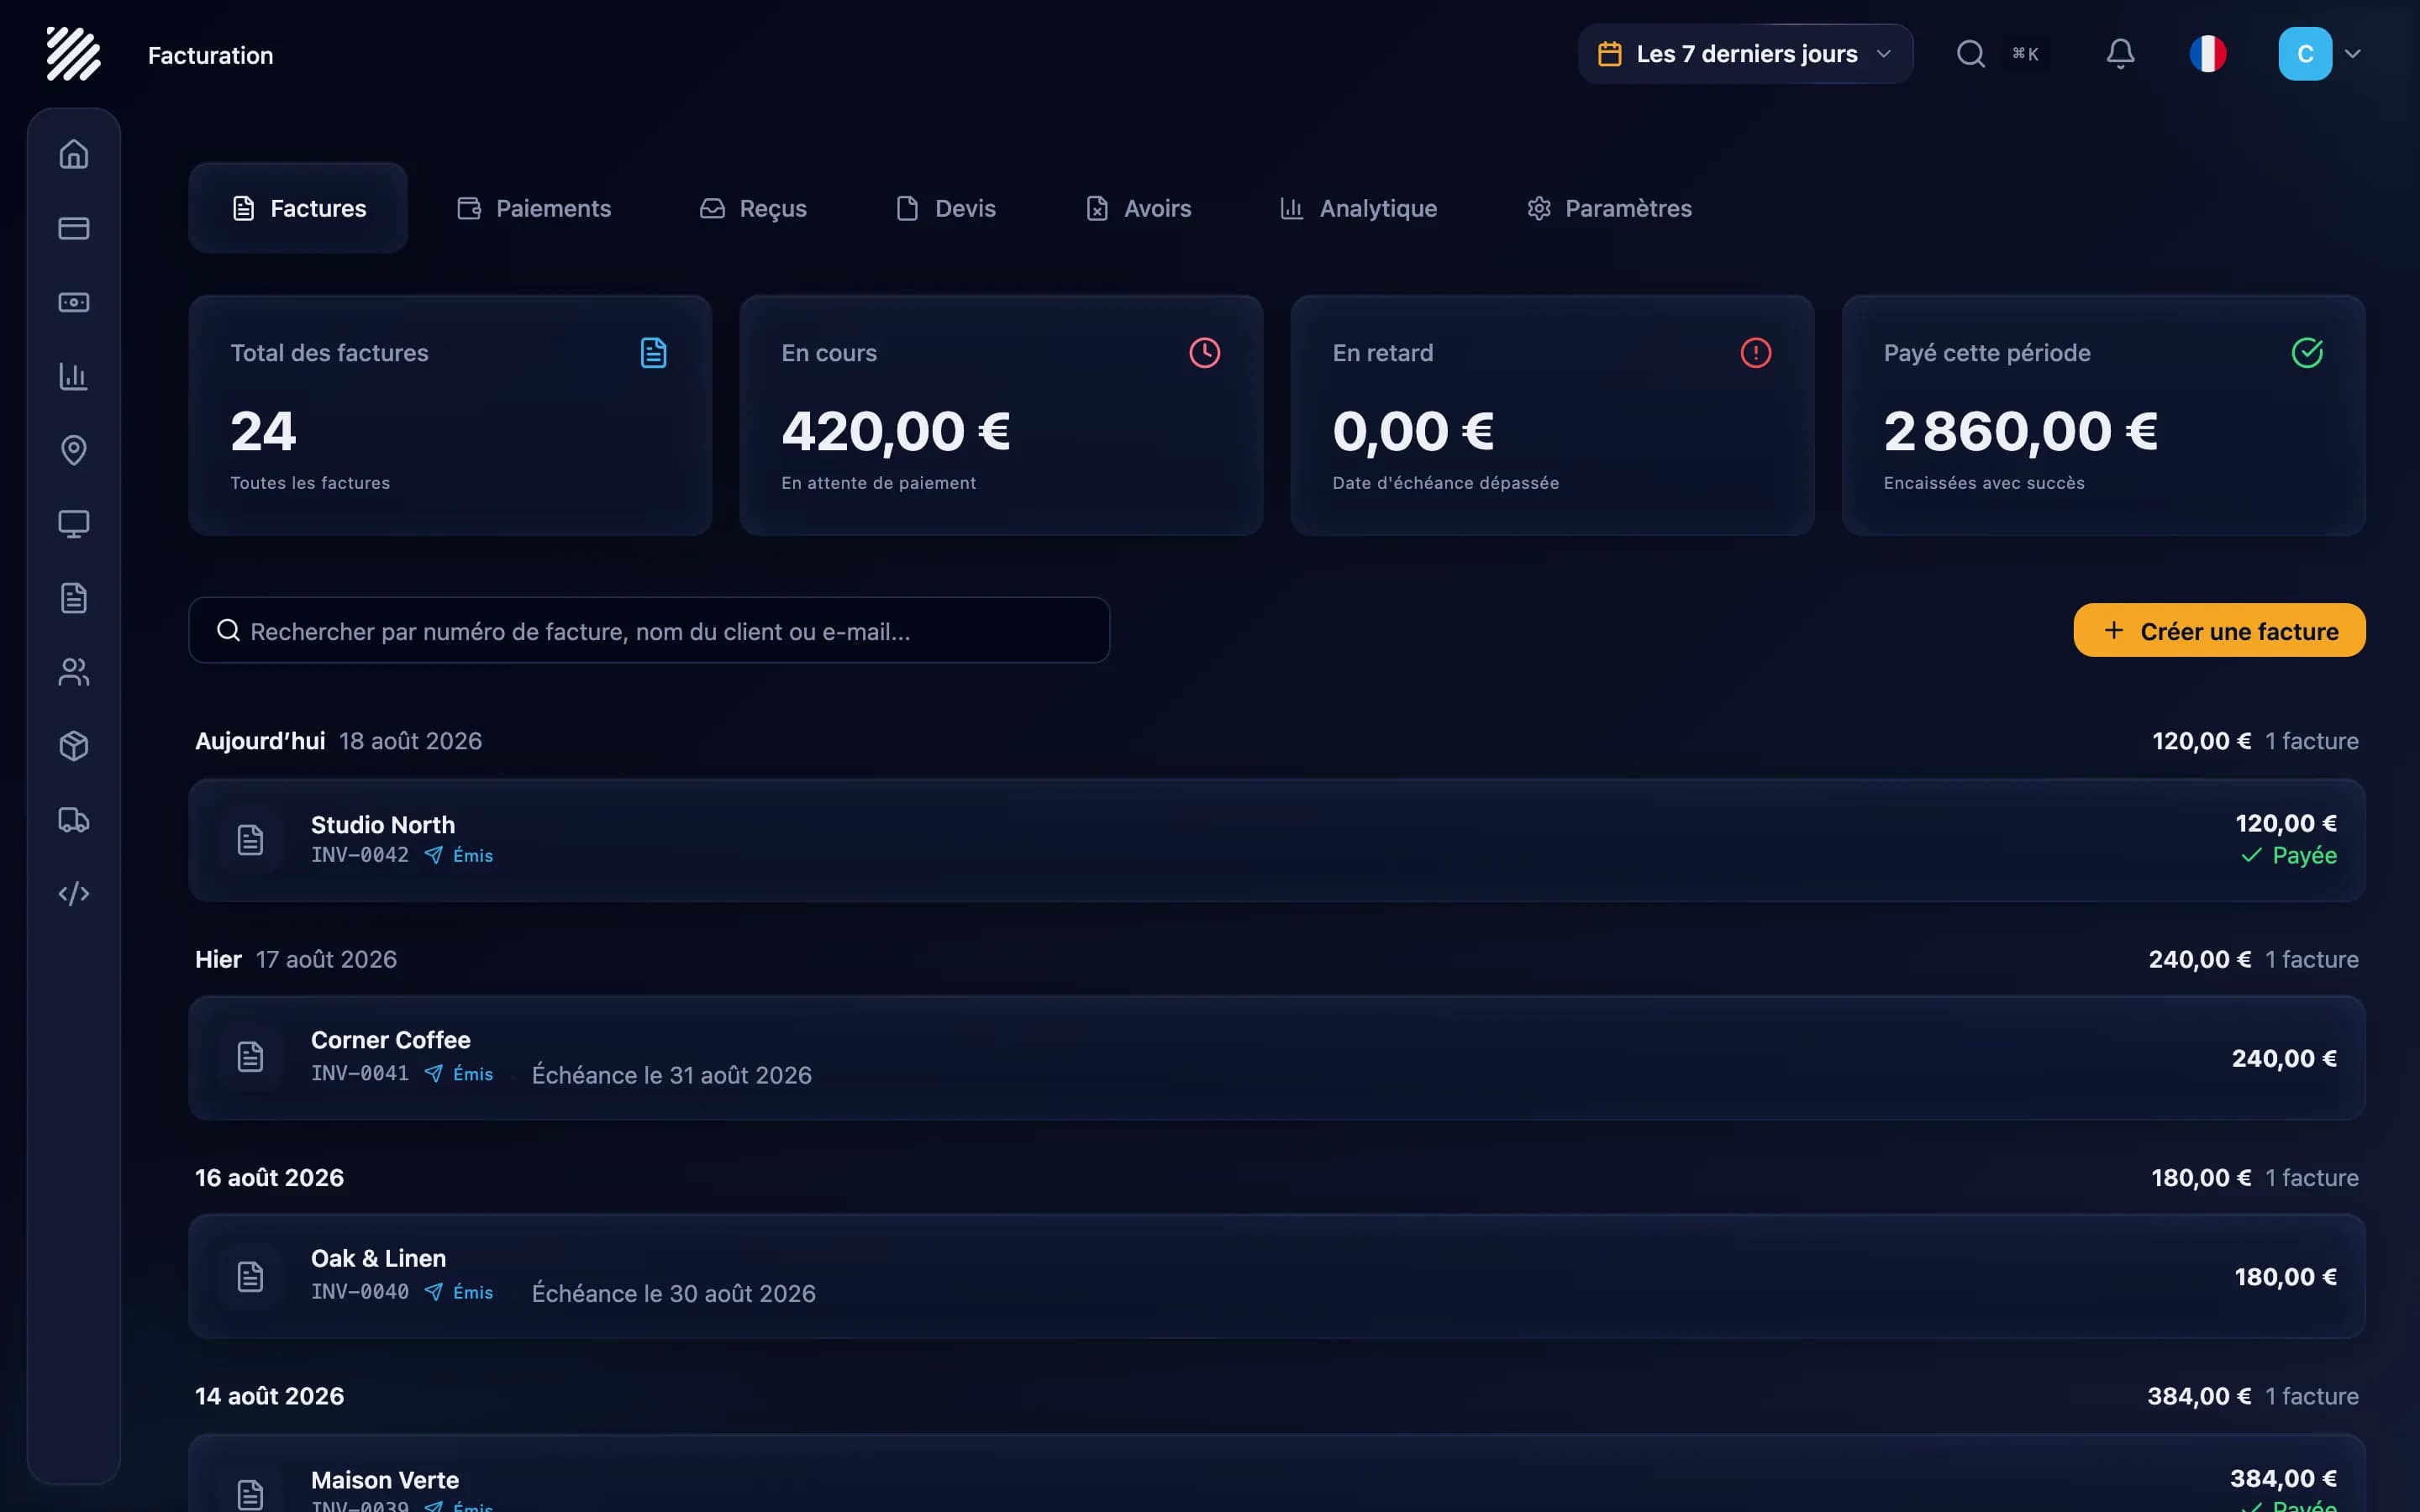Expand the 'Les 7 derniers jours' date dropdown
Image resolution: width=2420 pixels, height=1512 pixels.
tap(1745, 54)
